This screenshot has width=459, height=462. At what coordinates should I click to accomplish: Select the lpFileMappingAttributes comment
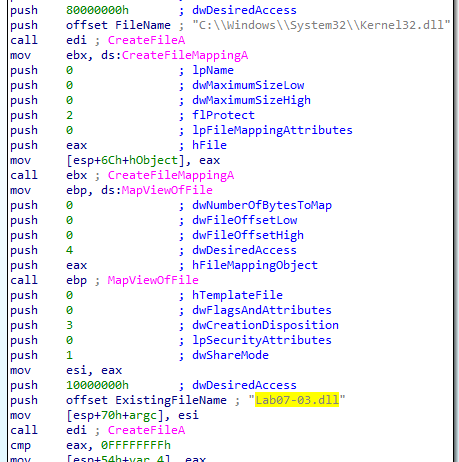[272, 130]
